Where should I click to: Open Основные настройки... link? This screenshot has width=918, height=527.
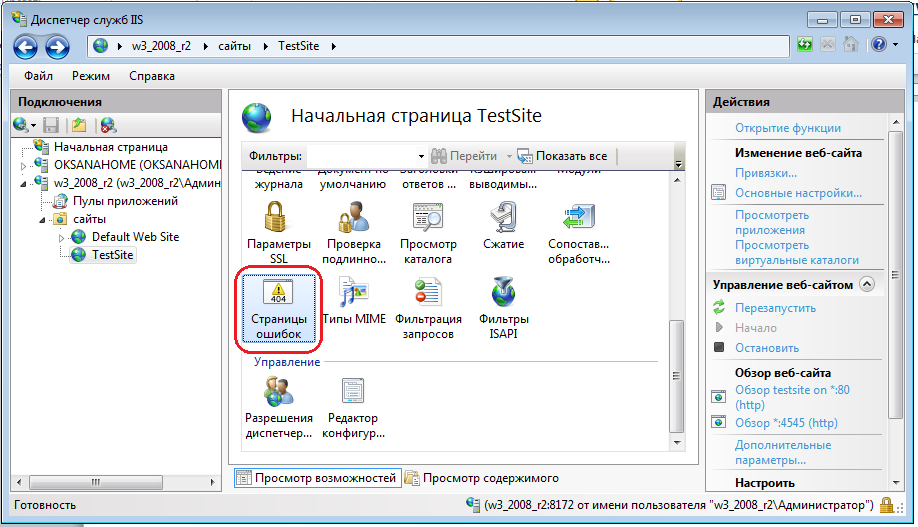798,193
